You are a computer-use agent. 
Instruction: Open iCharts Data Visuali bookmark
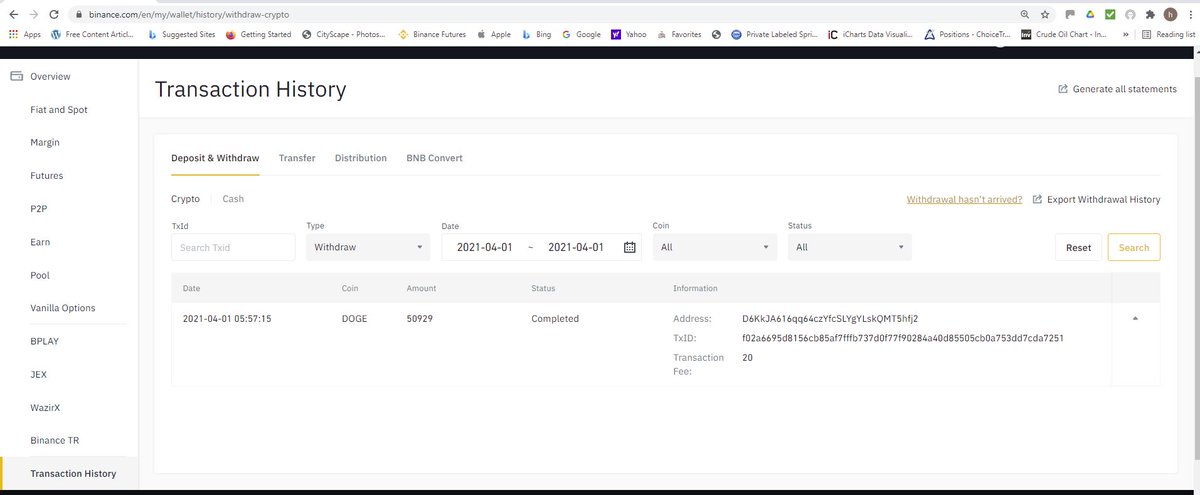click(870, 34)
